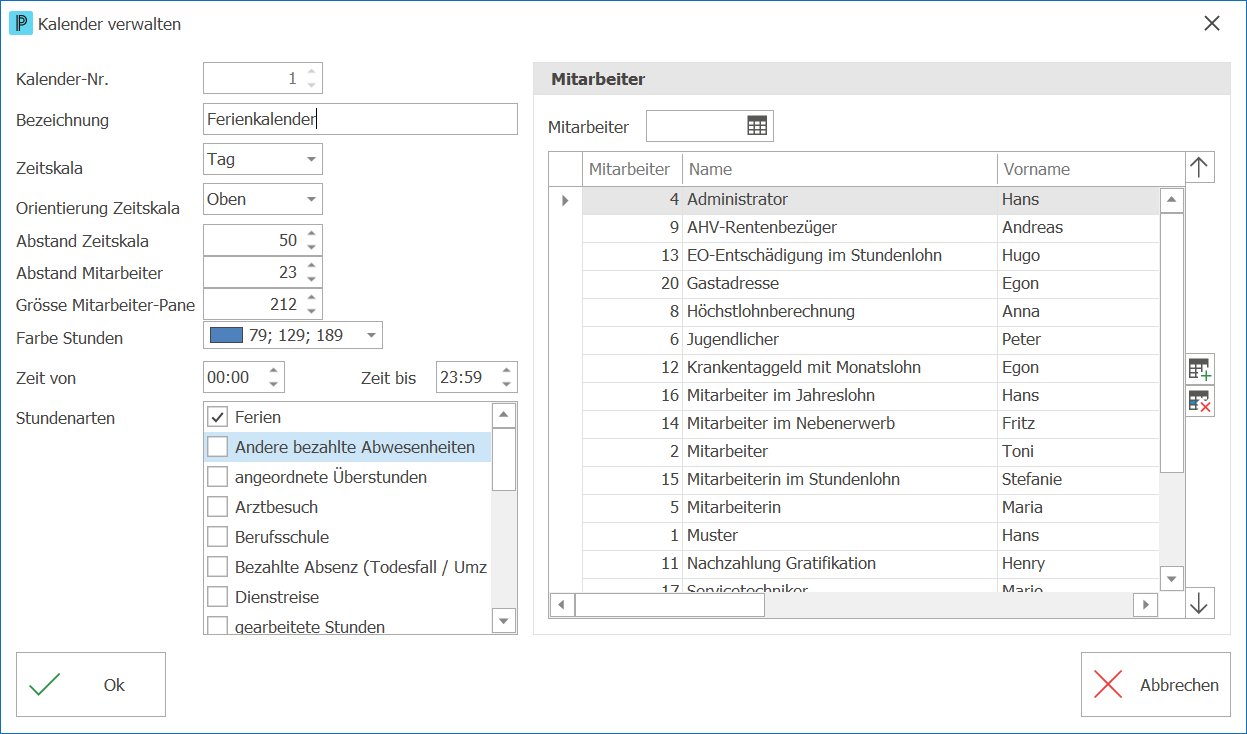This screenshot has height=734, width=1247.
Task: Remove an employee using the table-delete icon
Action: click(1200, 402)
